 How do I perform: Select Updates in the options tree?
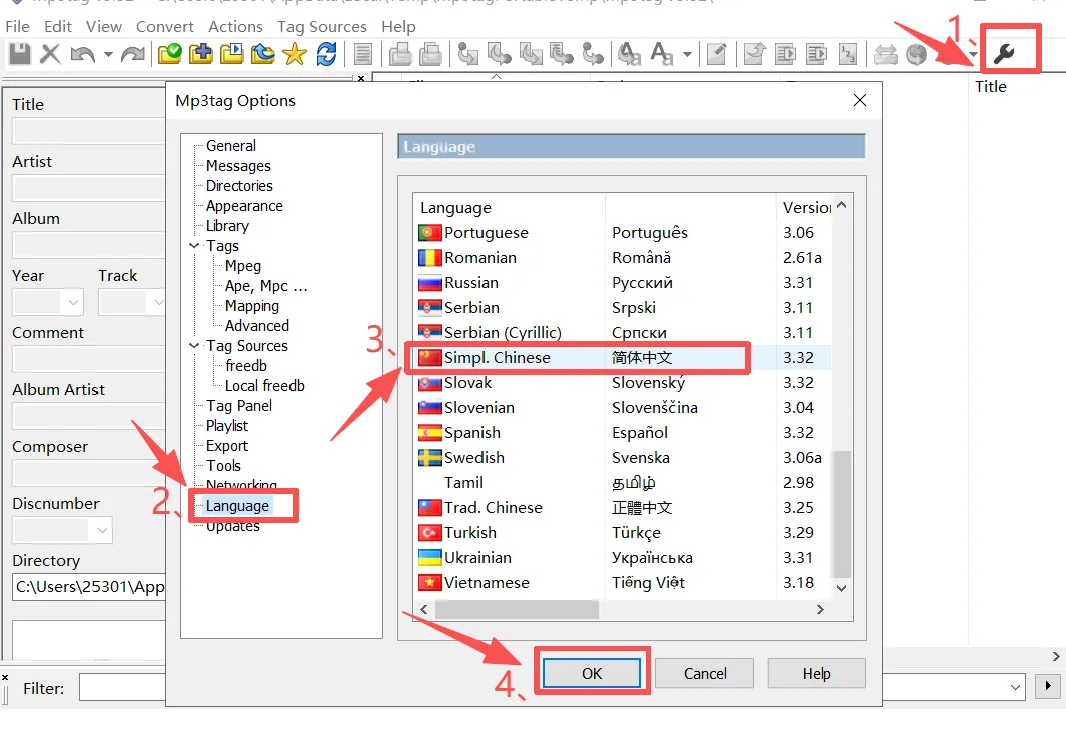point(233,526)
